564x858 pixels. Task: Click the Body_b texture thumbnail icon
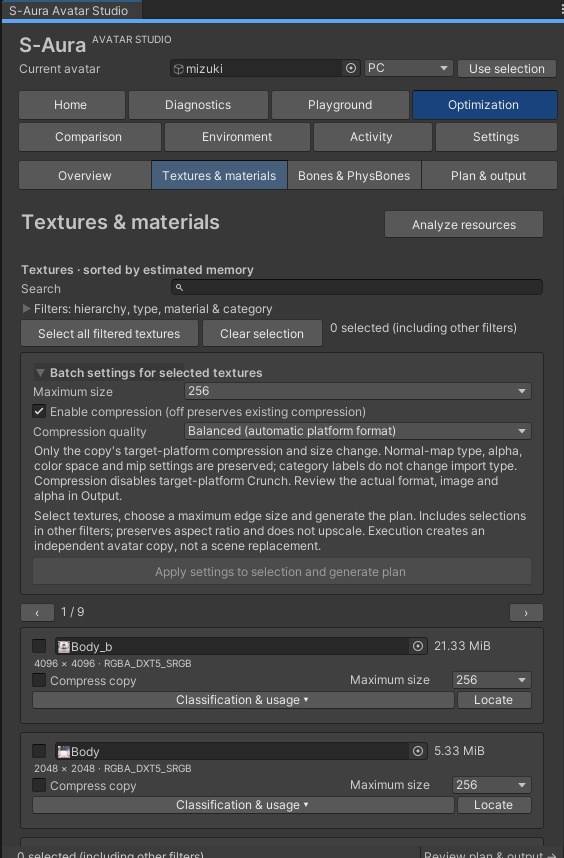tap(64, 647)
